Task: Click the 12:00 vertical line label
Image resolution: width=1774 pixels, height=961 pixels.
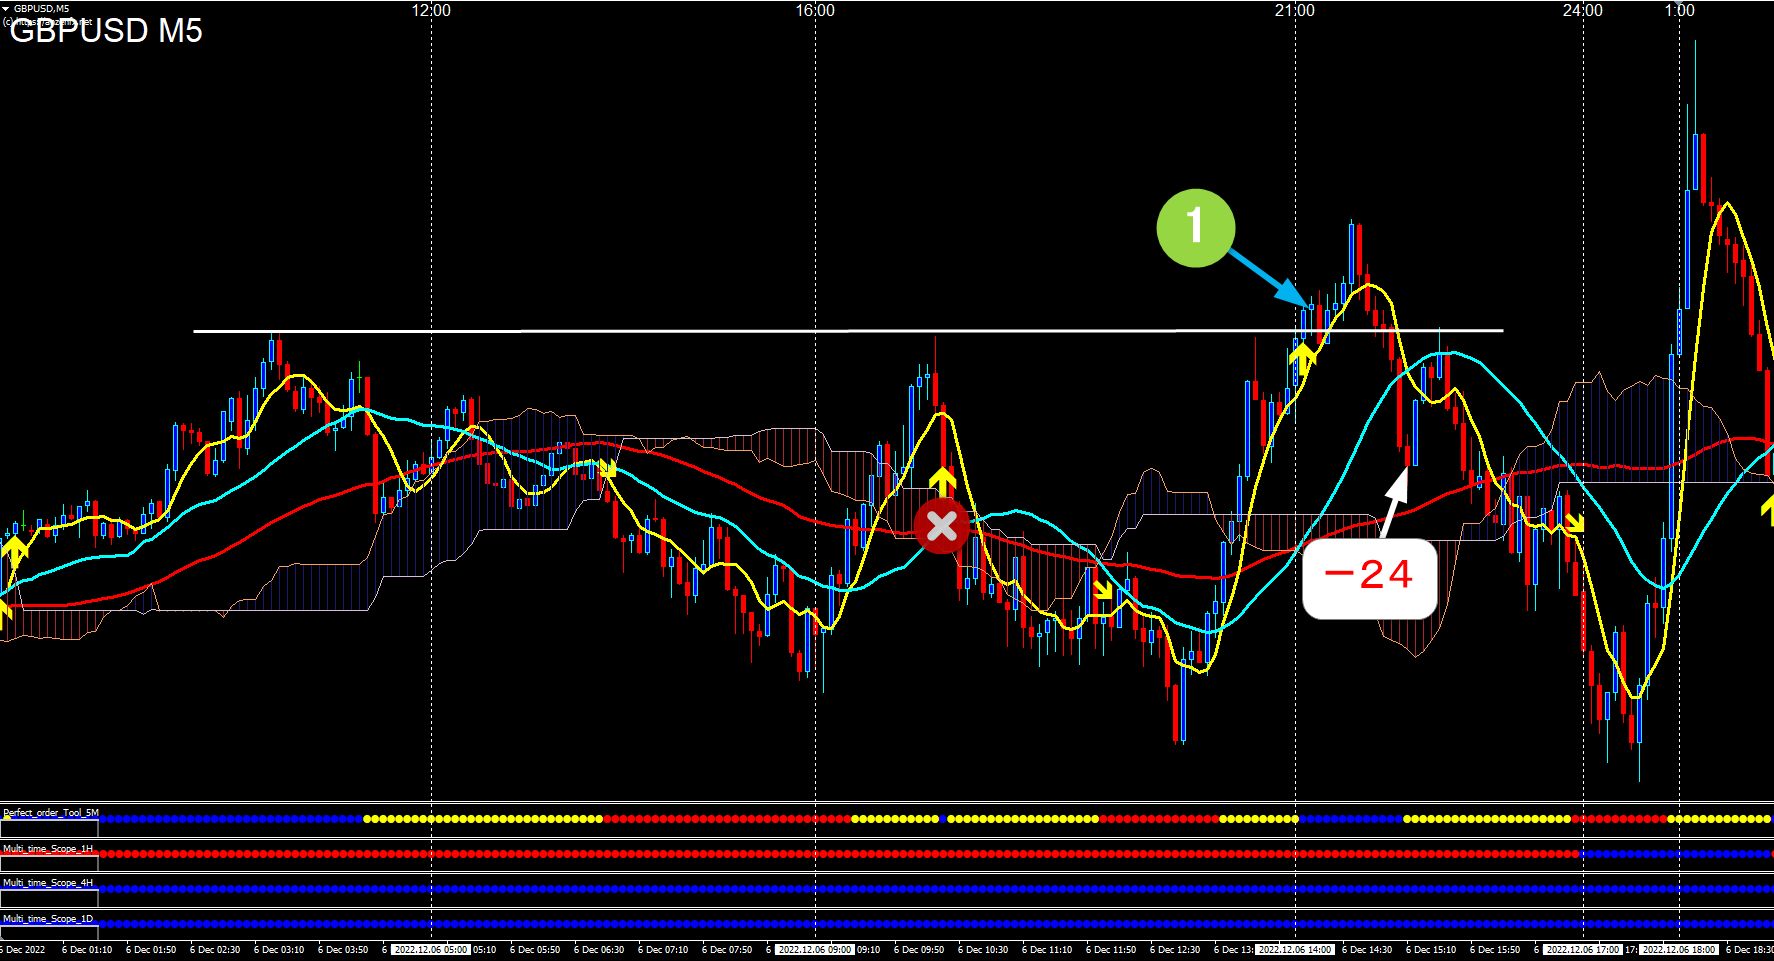Action: click(x=431, y=10)
